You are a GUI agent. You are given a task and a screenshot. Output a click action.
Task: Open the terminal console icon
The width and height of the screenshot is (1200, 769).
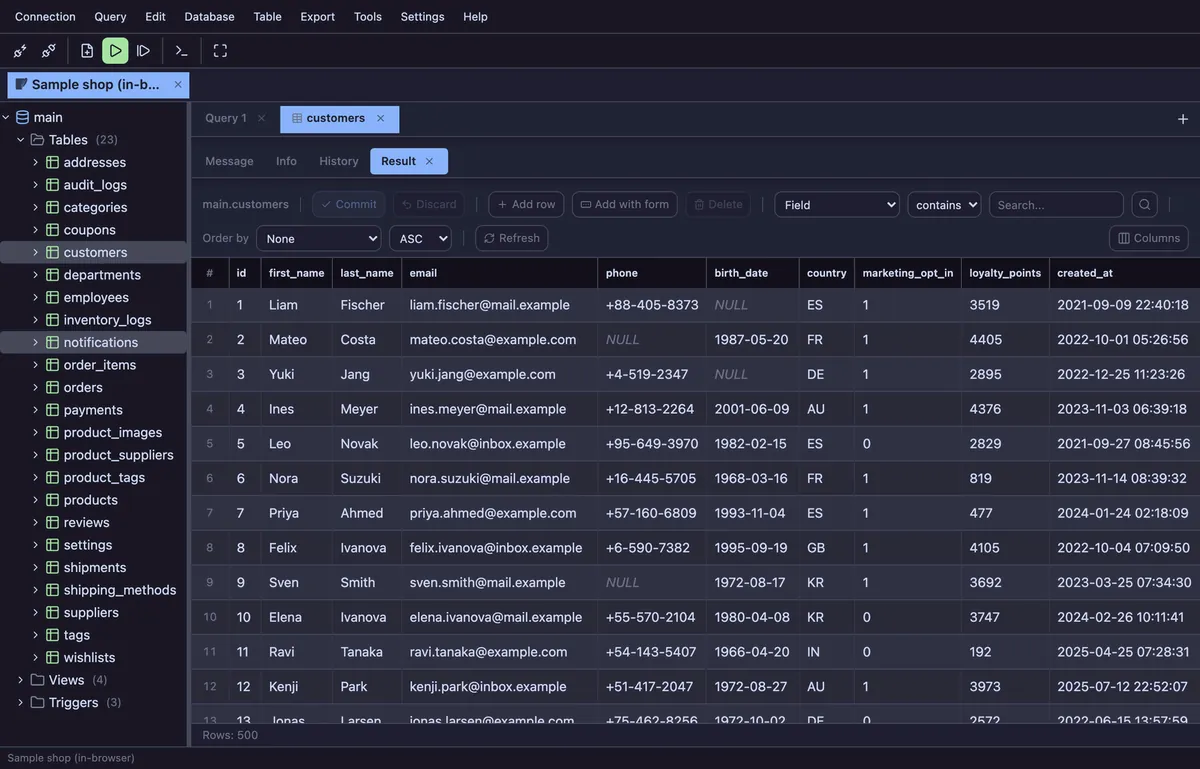[181, 51]
